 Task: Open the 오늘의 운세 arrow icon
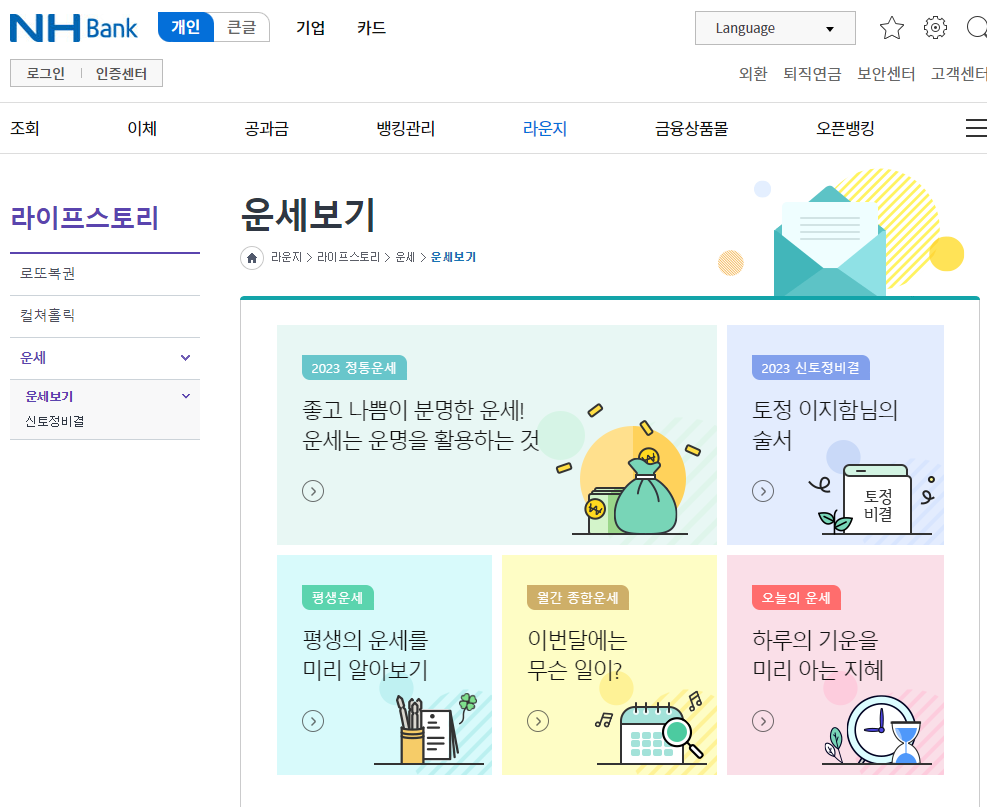[x=763, y=720]
